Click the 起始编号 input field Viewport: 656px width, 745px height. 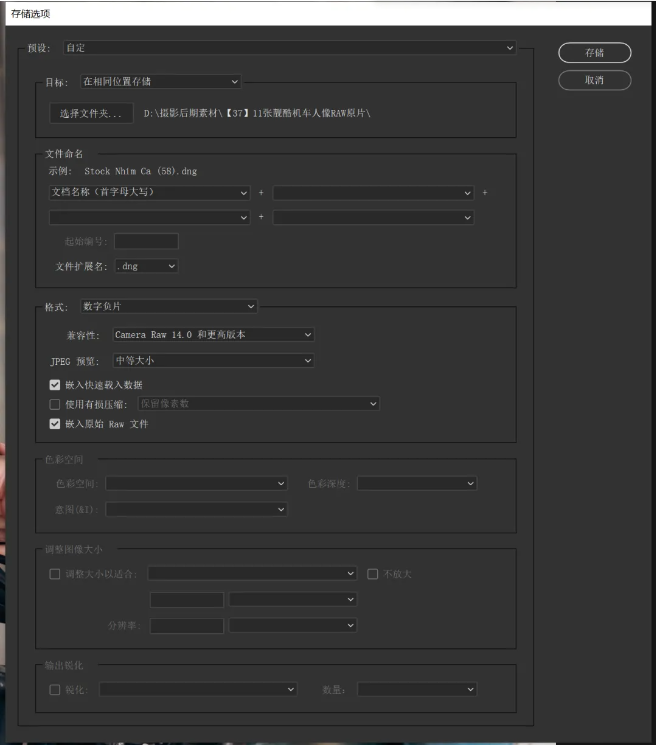tap(146, 241)
